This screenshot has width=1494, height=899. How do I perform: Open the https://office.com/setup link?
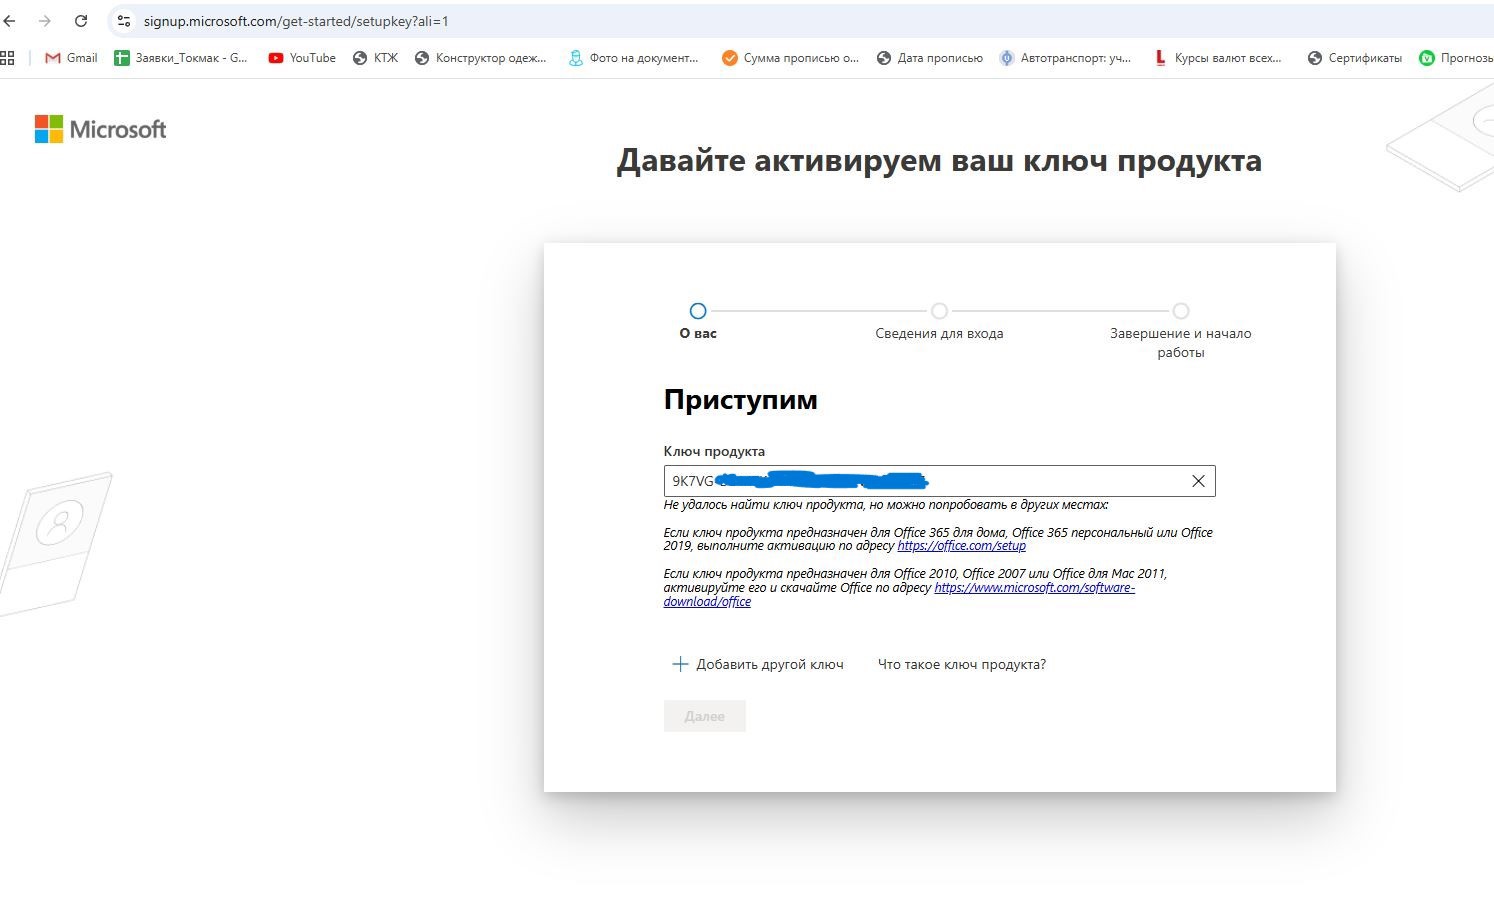[961, 546]
